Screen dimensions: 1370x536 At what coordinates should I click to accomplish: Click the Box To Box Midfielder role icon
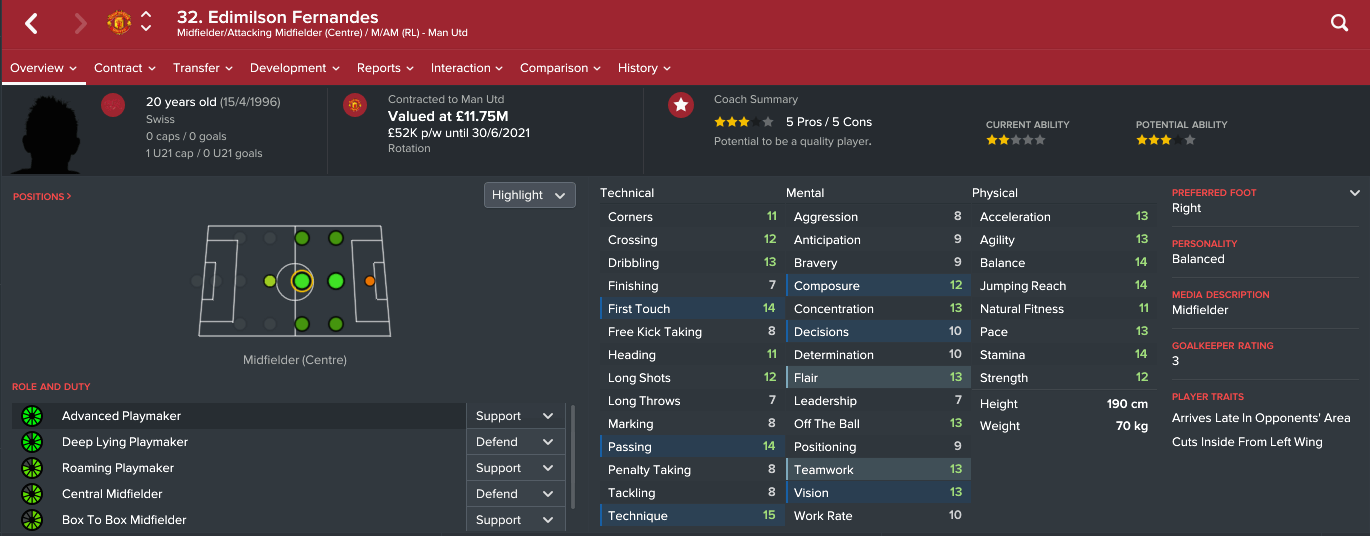point(32,520)
